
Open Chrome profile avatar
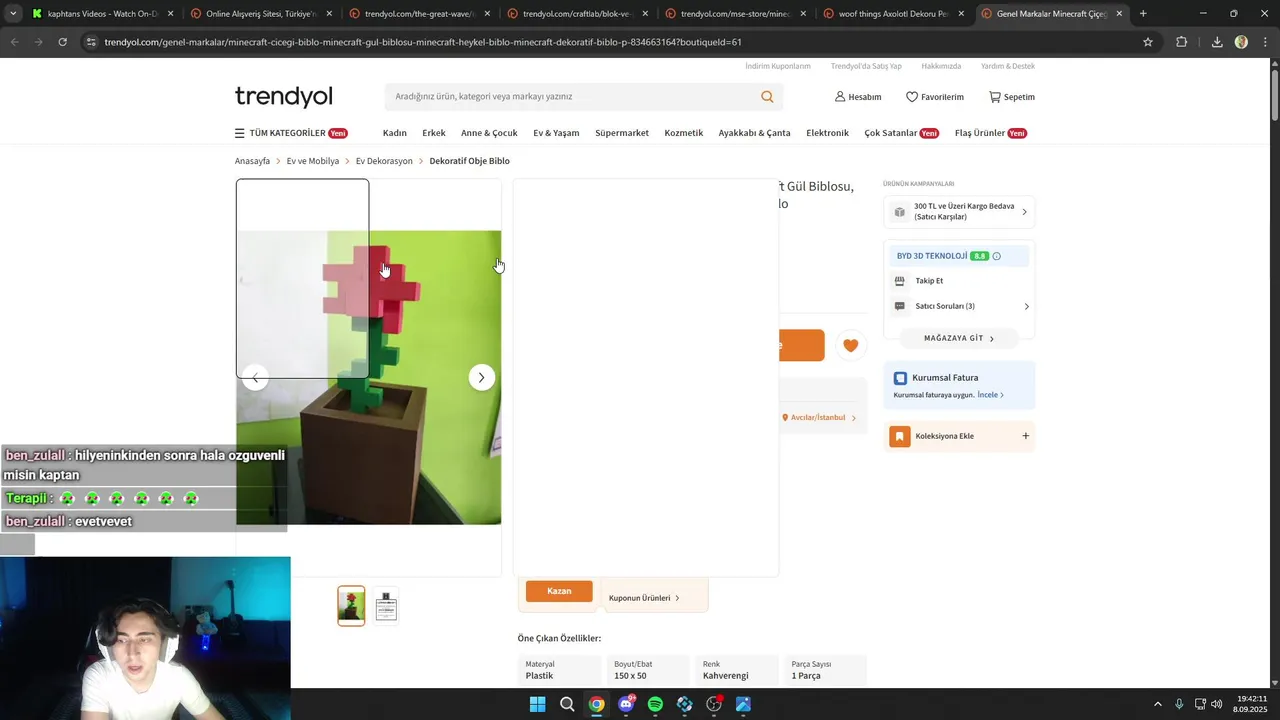pos(1241,42)
